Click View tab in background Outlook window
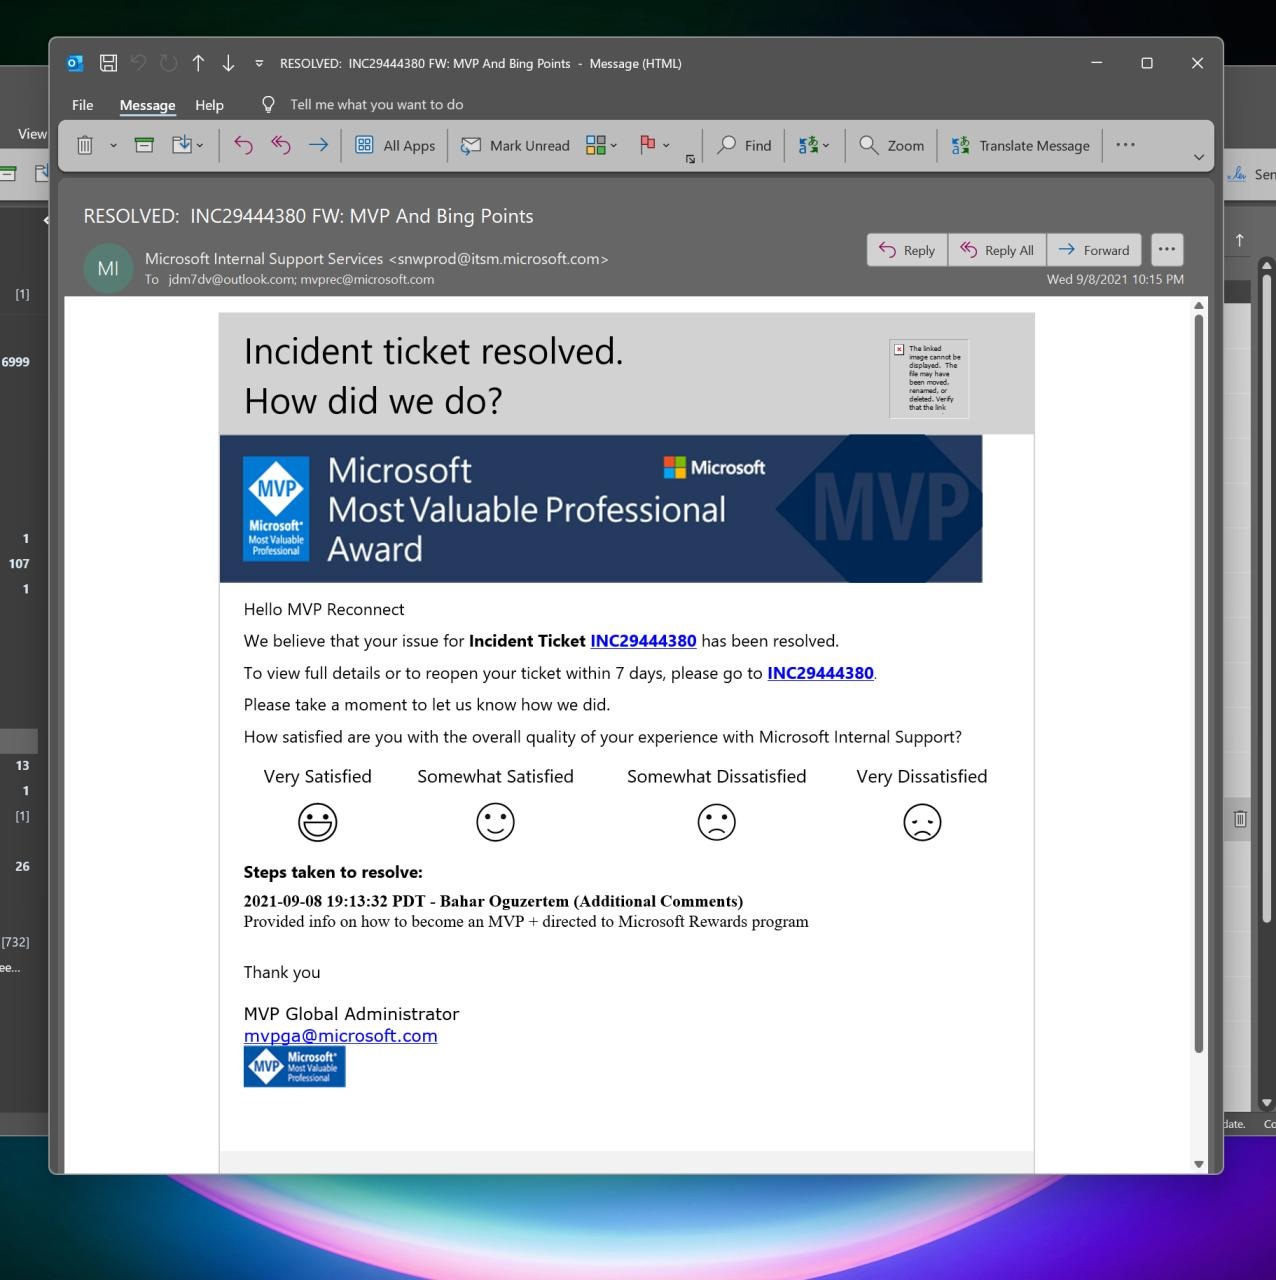 tap(32, 133)
